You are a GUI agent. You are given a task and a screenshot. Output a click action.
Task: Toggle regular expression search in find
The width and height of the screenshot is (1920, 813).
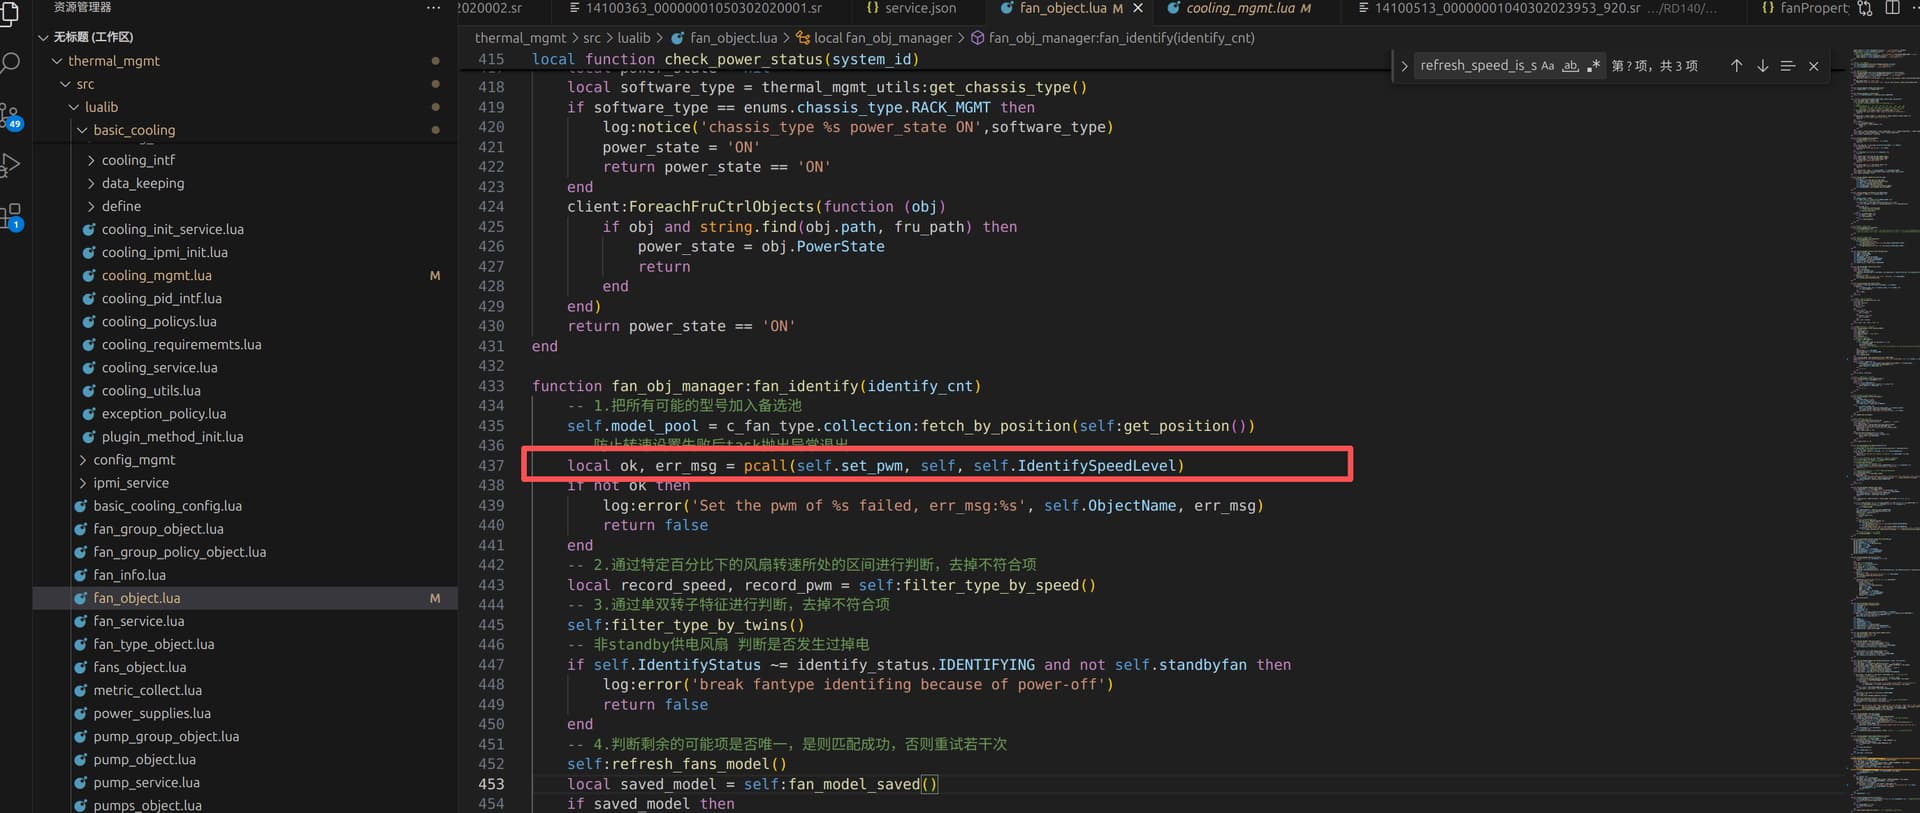tap(1593, 66)
